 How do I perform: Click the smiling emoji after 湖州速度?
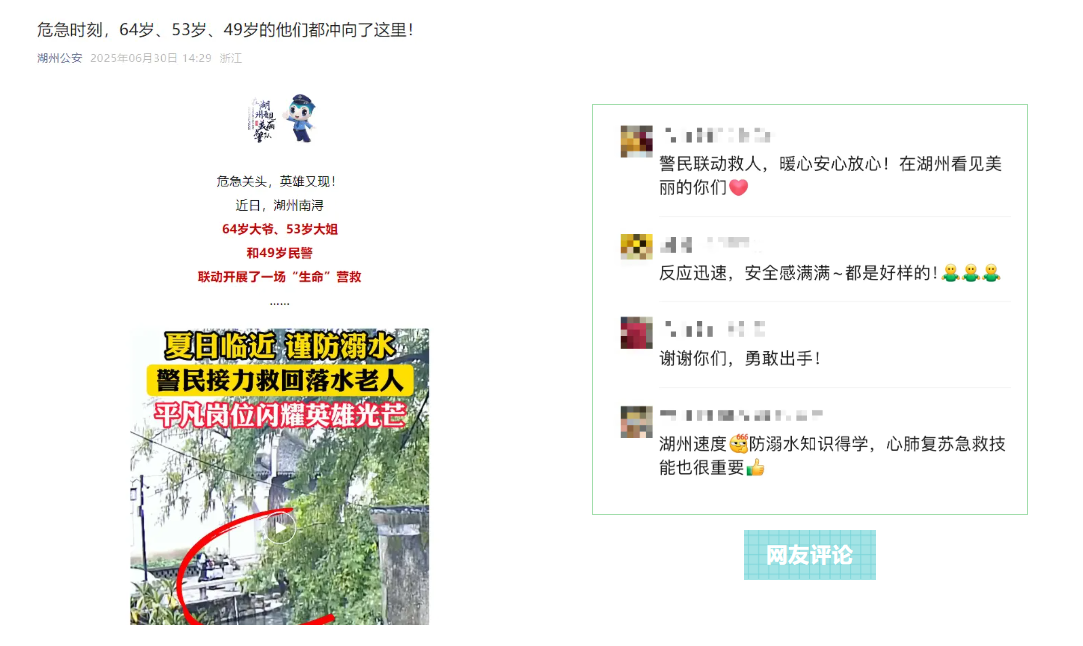tap(738, 443)
